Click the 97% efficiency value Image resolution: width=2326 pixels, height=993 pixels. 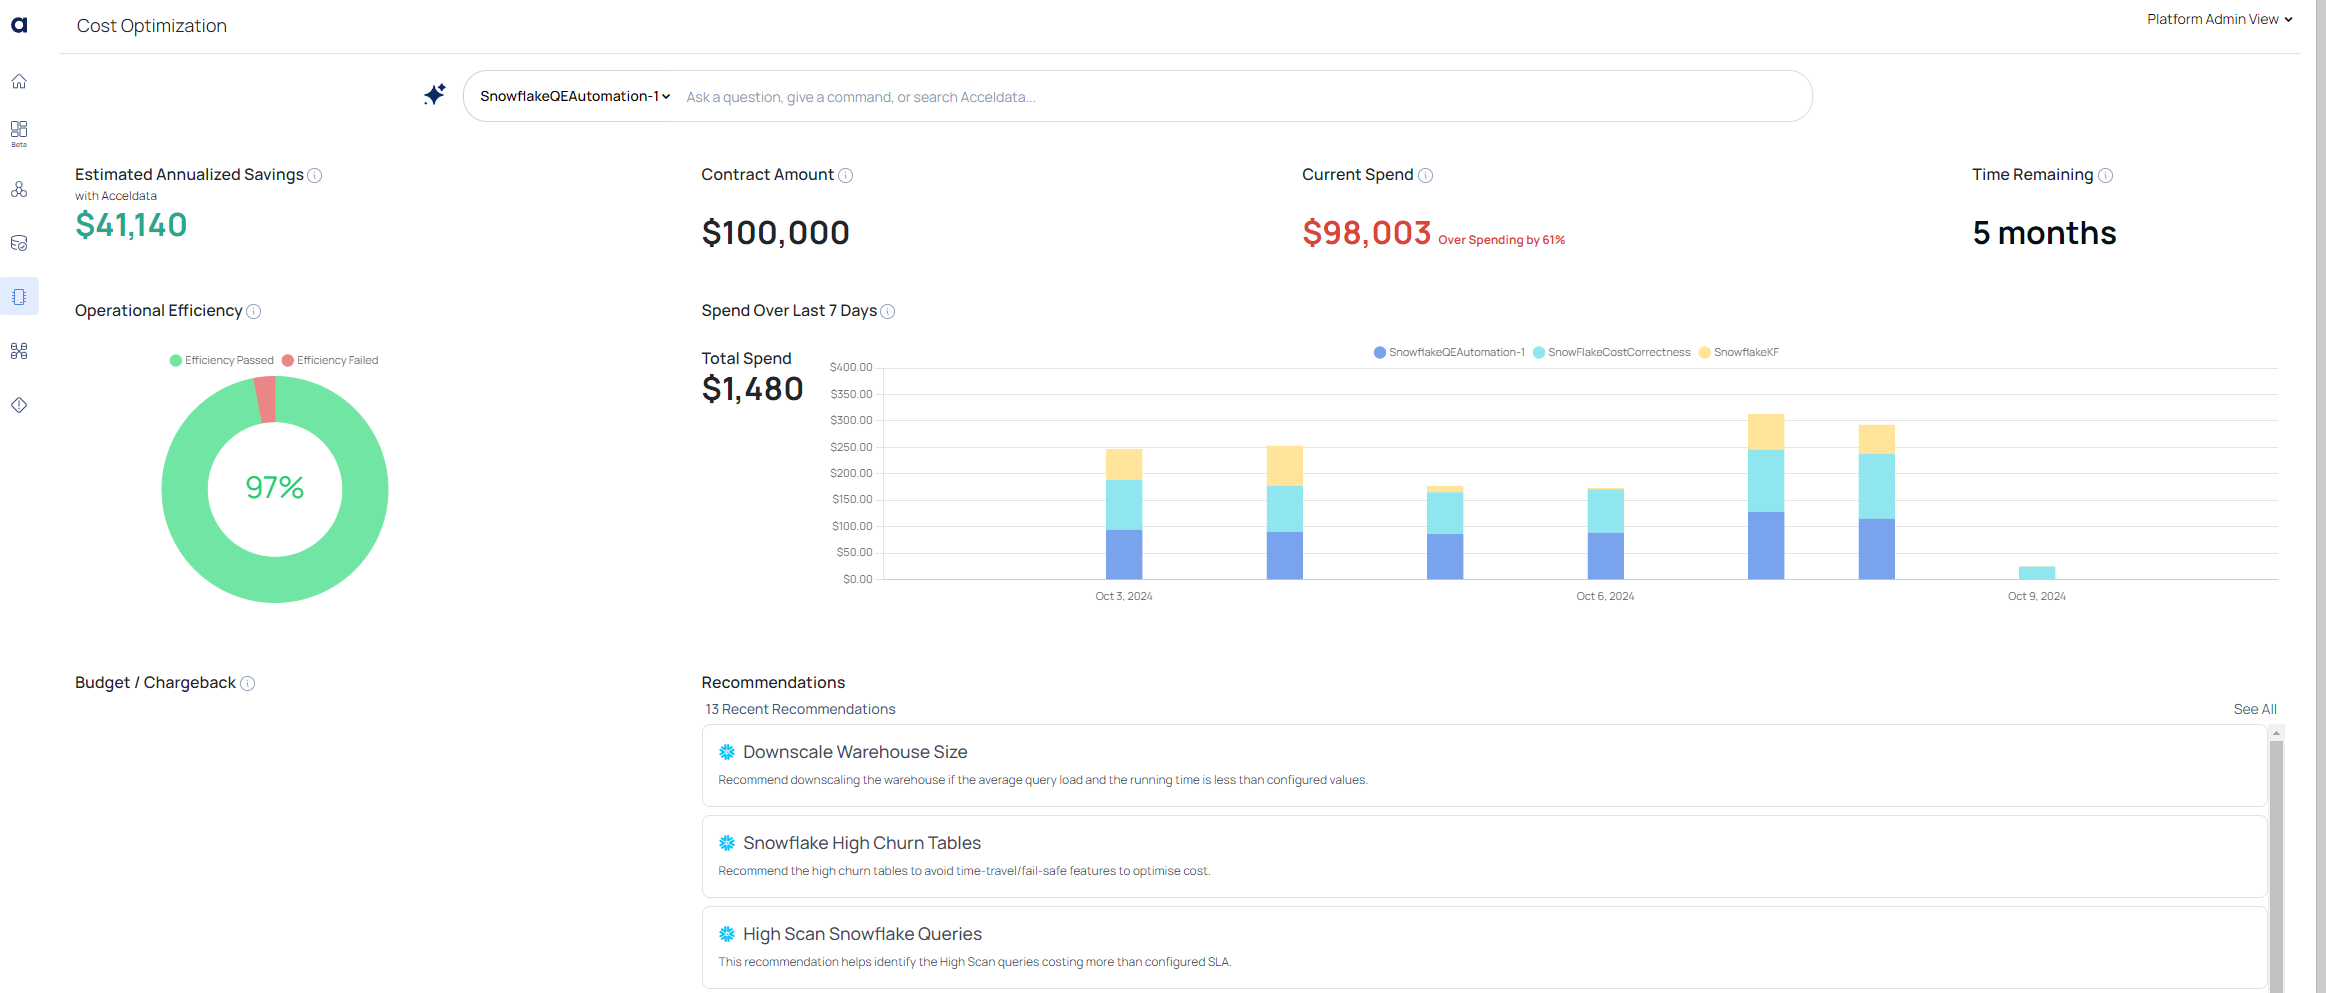275,487
